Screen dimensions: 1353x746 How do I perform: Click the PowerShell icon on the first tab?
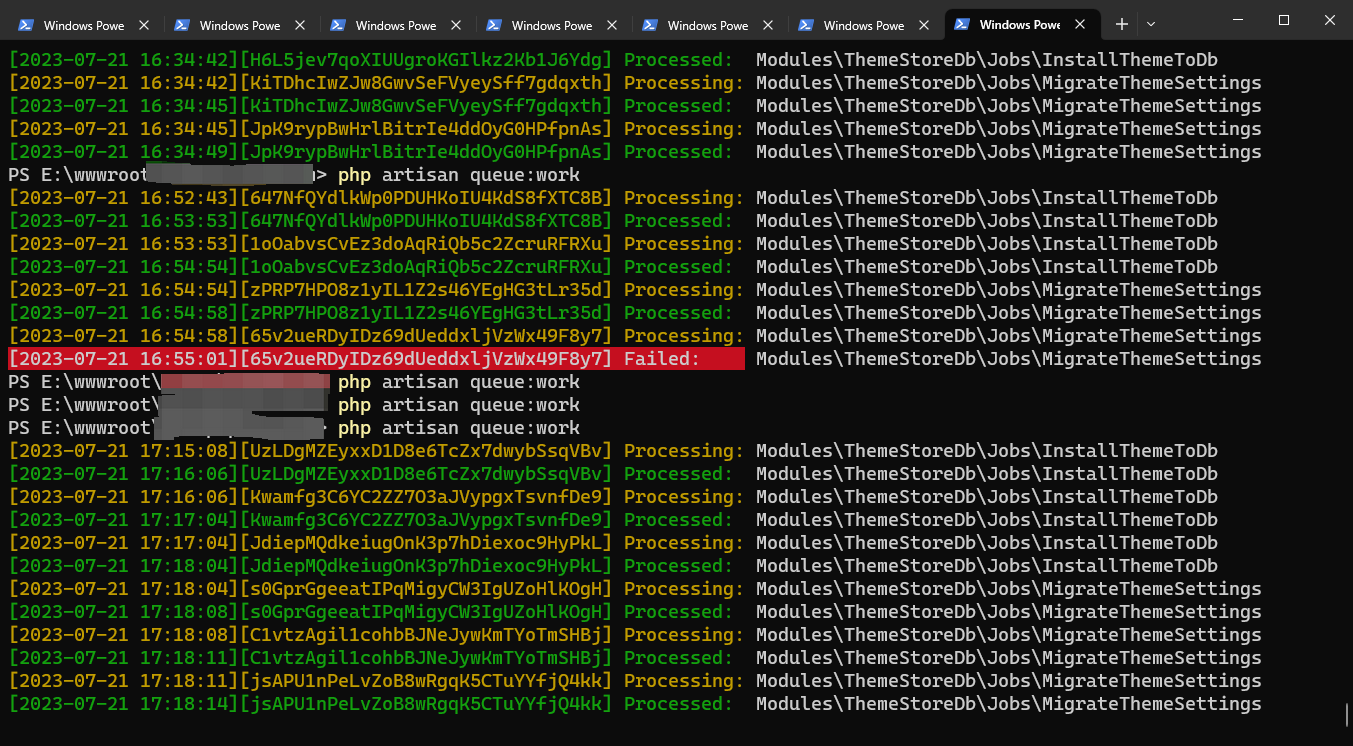click(26, 25)
